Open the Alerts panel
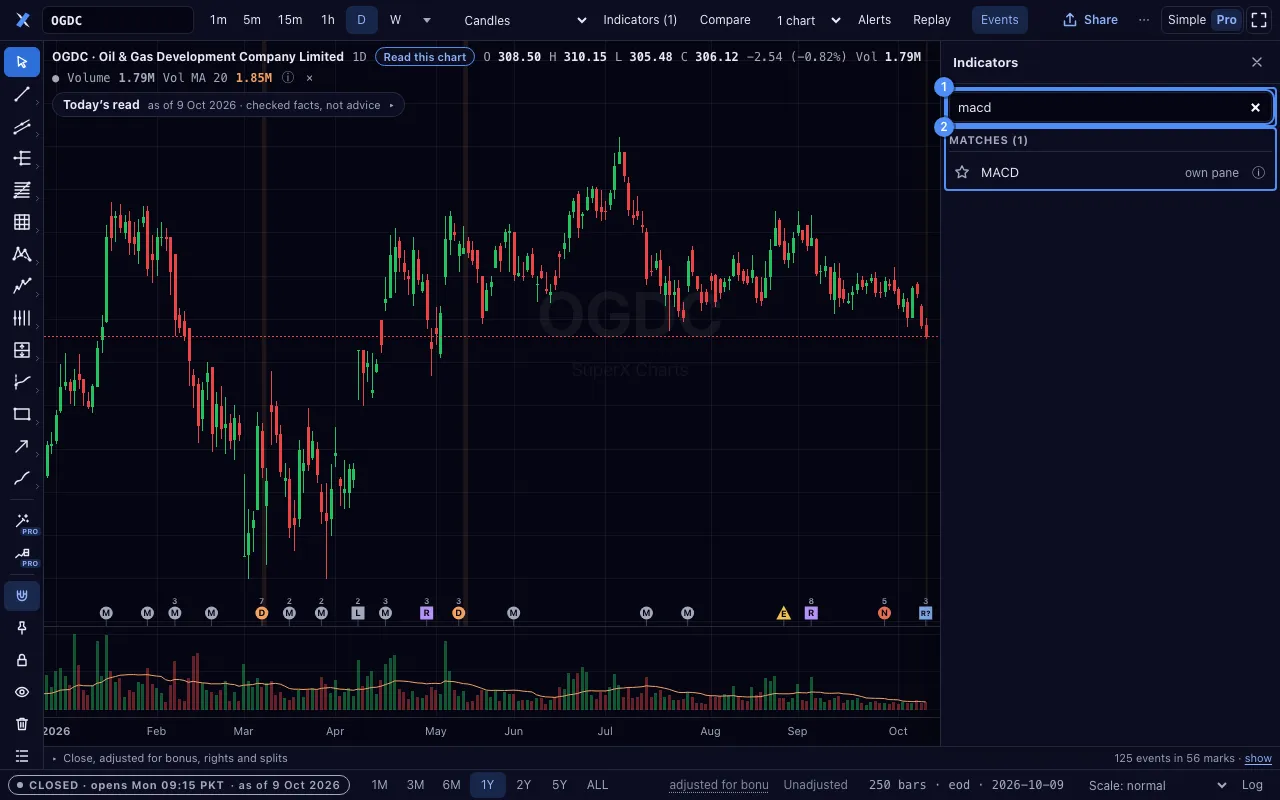 click(875, 20)
